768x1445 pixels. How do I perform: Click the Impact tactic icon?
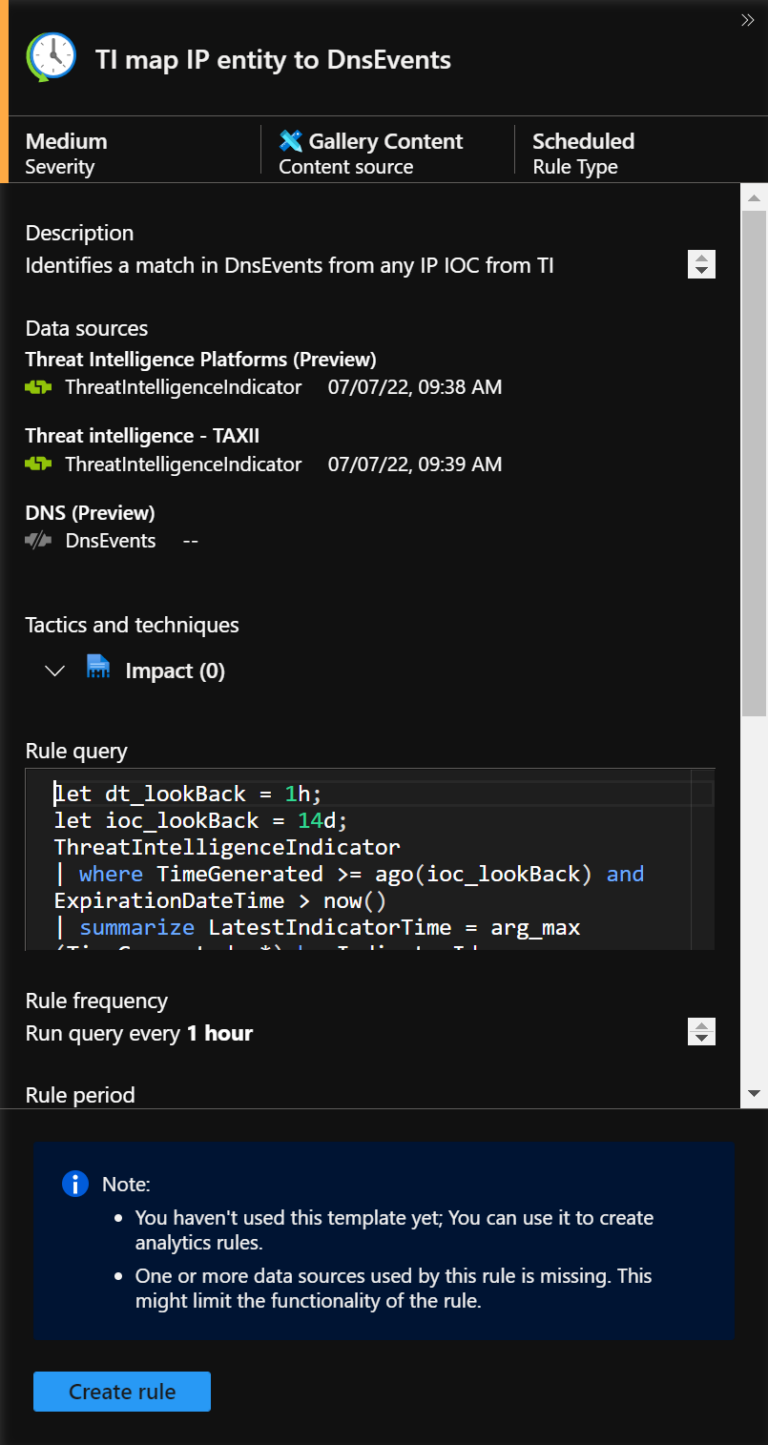click(x=98, y=670)
